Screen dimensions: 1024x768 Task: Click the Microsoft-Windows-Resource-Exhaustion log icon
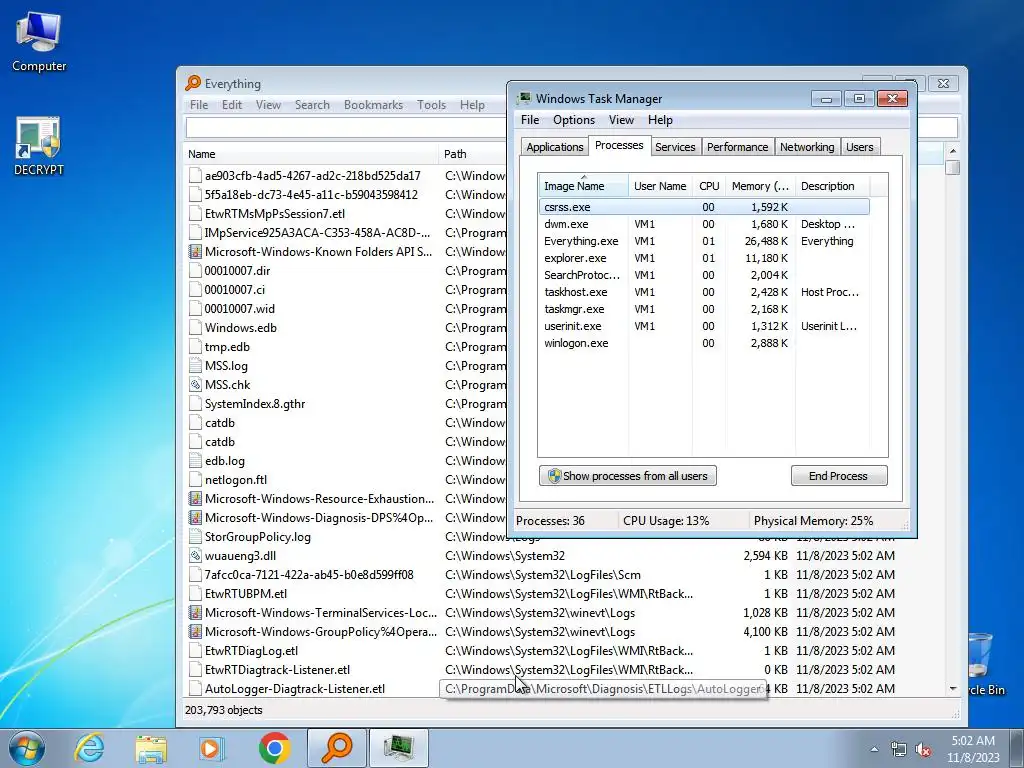[195, 499]
